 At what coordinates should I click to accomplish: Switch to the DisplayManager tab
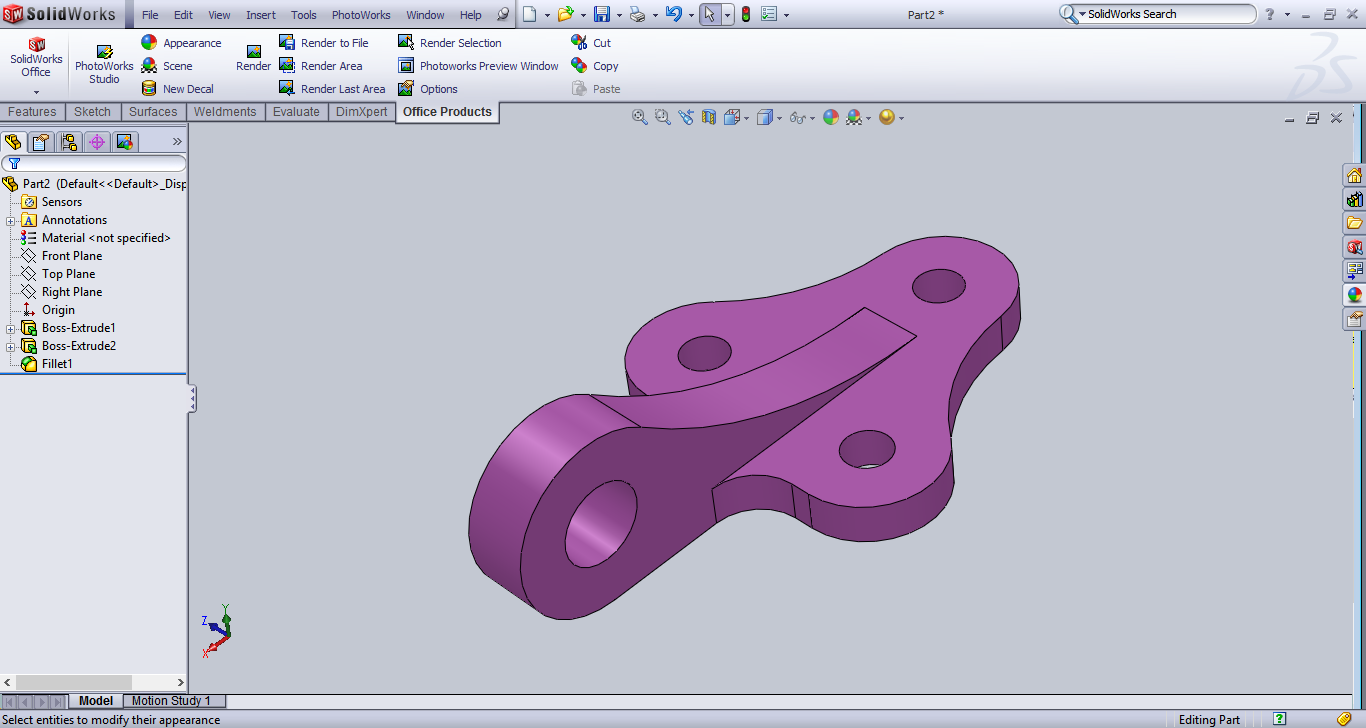coord(125,142)
